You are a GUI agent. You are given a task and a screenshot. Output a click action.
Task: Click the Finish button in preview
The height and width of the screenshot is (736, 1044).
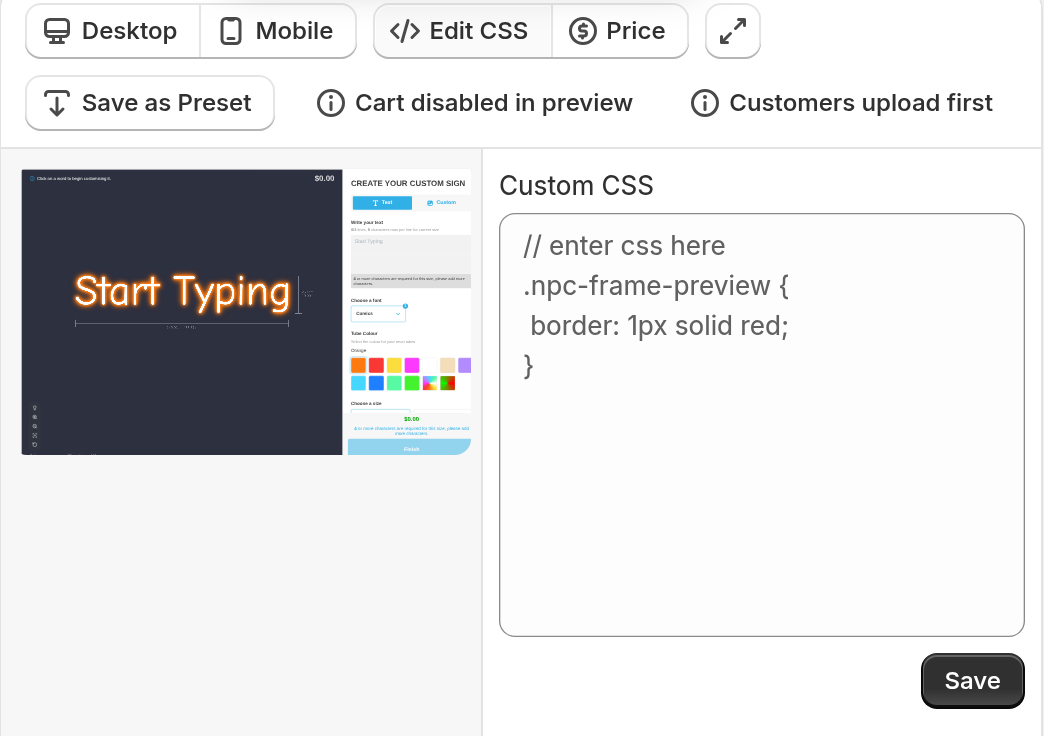(409, 448)
